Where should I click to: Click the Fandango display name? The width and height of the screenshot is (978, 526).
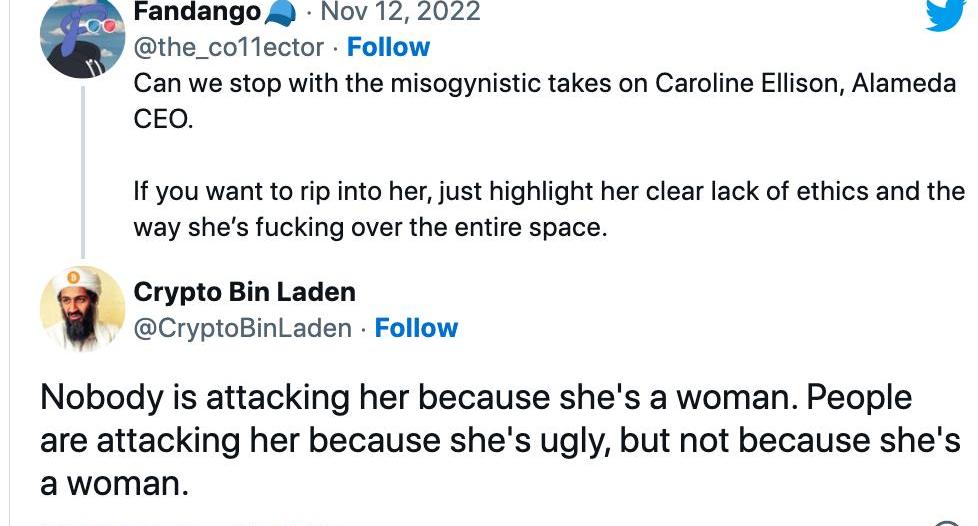pos(197,12)
